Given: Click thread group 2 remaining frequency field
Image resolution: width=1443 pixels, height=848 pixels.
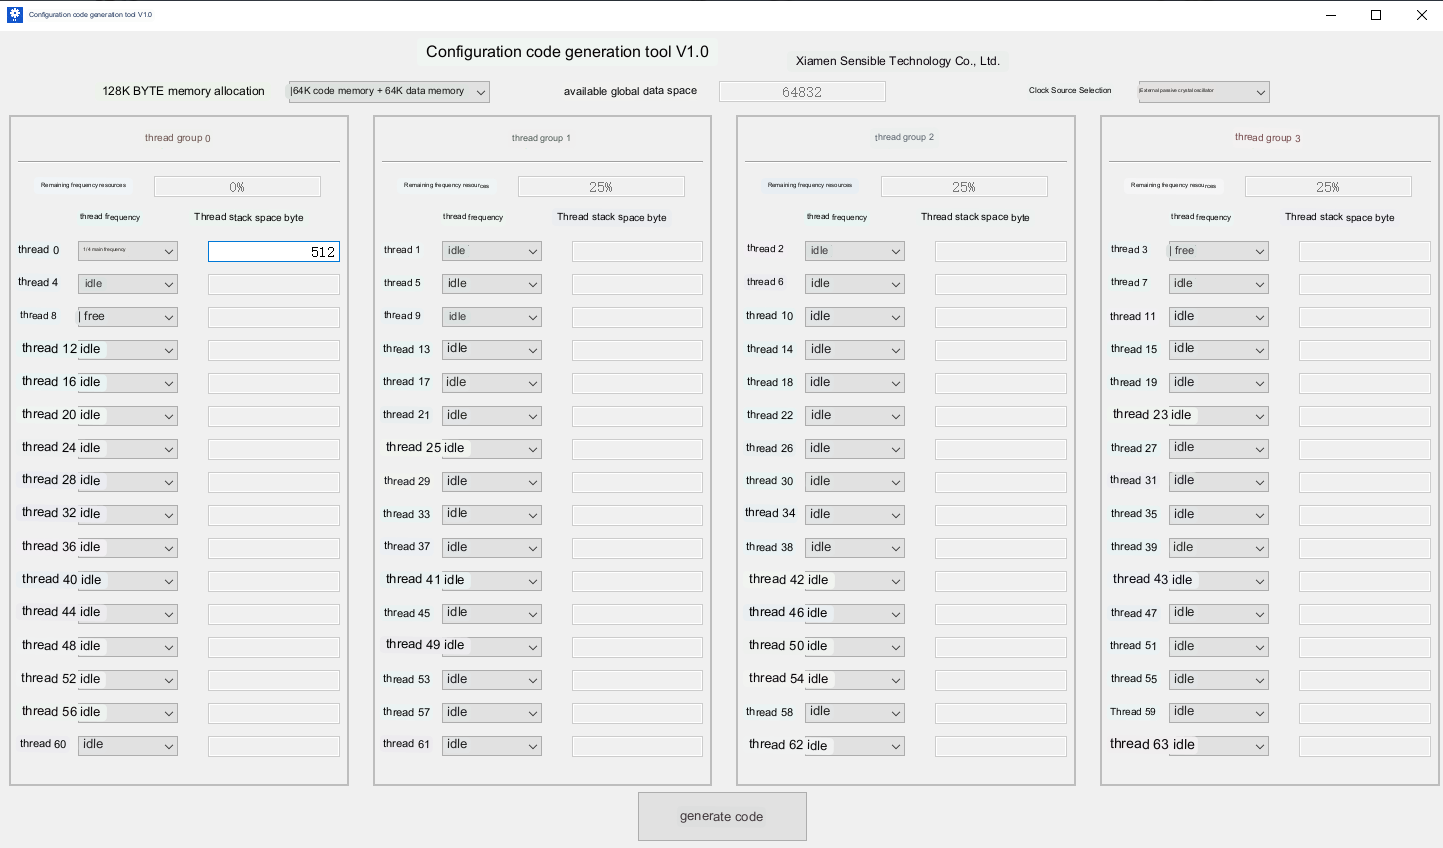Looking at the screenshot, I should (x=964, y=187).
